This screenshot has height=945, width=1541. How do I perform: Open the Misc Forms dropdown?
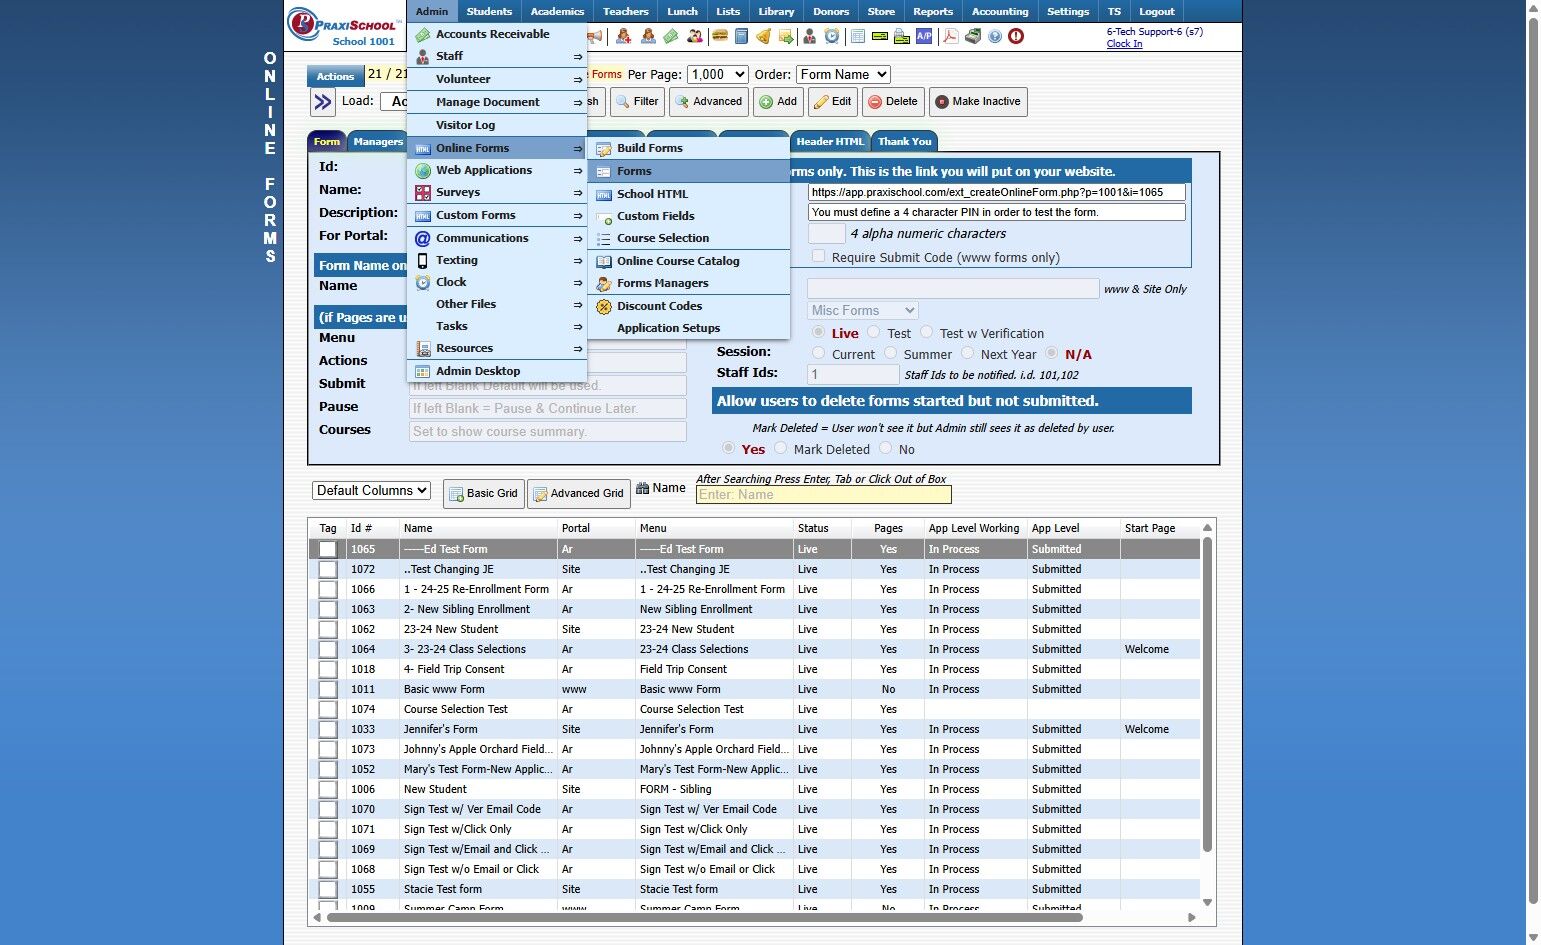point(863,310)
